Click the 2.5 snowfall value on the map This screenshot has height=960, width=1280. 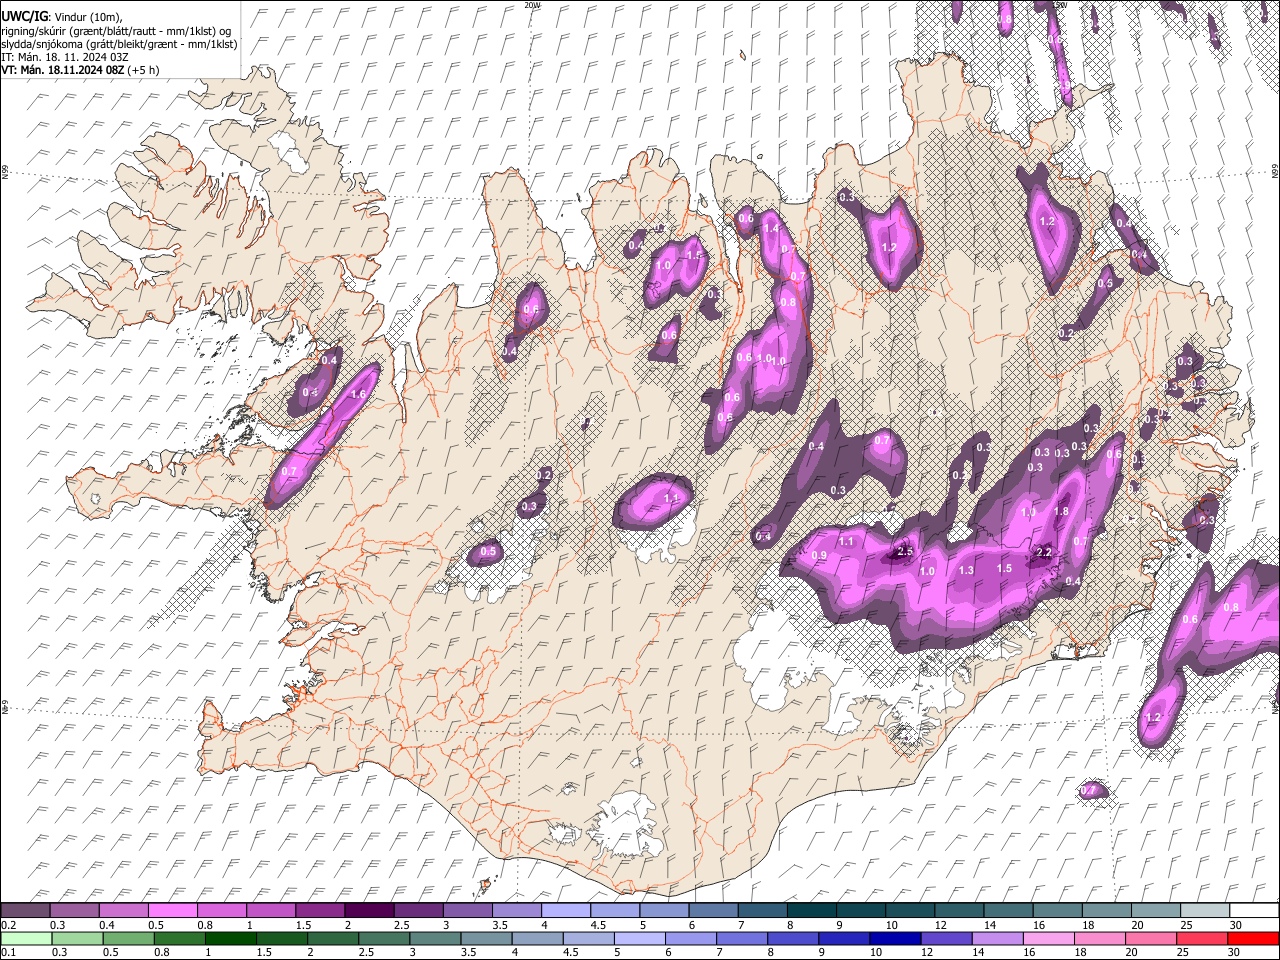906,551
